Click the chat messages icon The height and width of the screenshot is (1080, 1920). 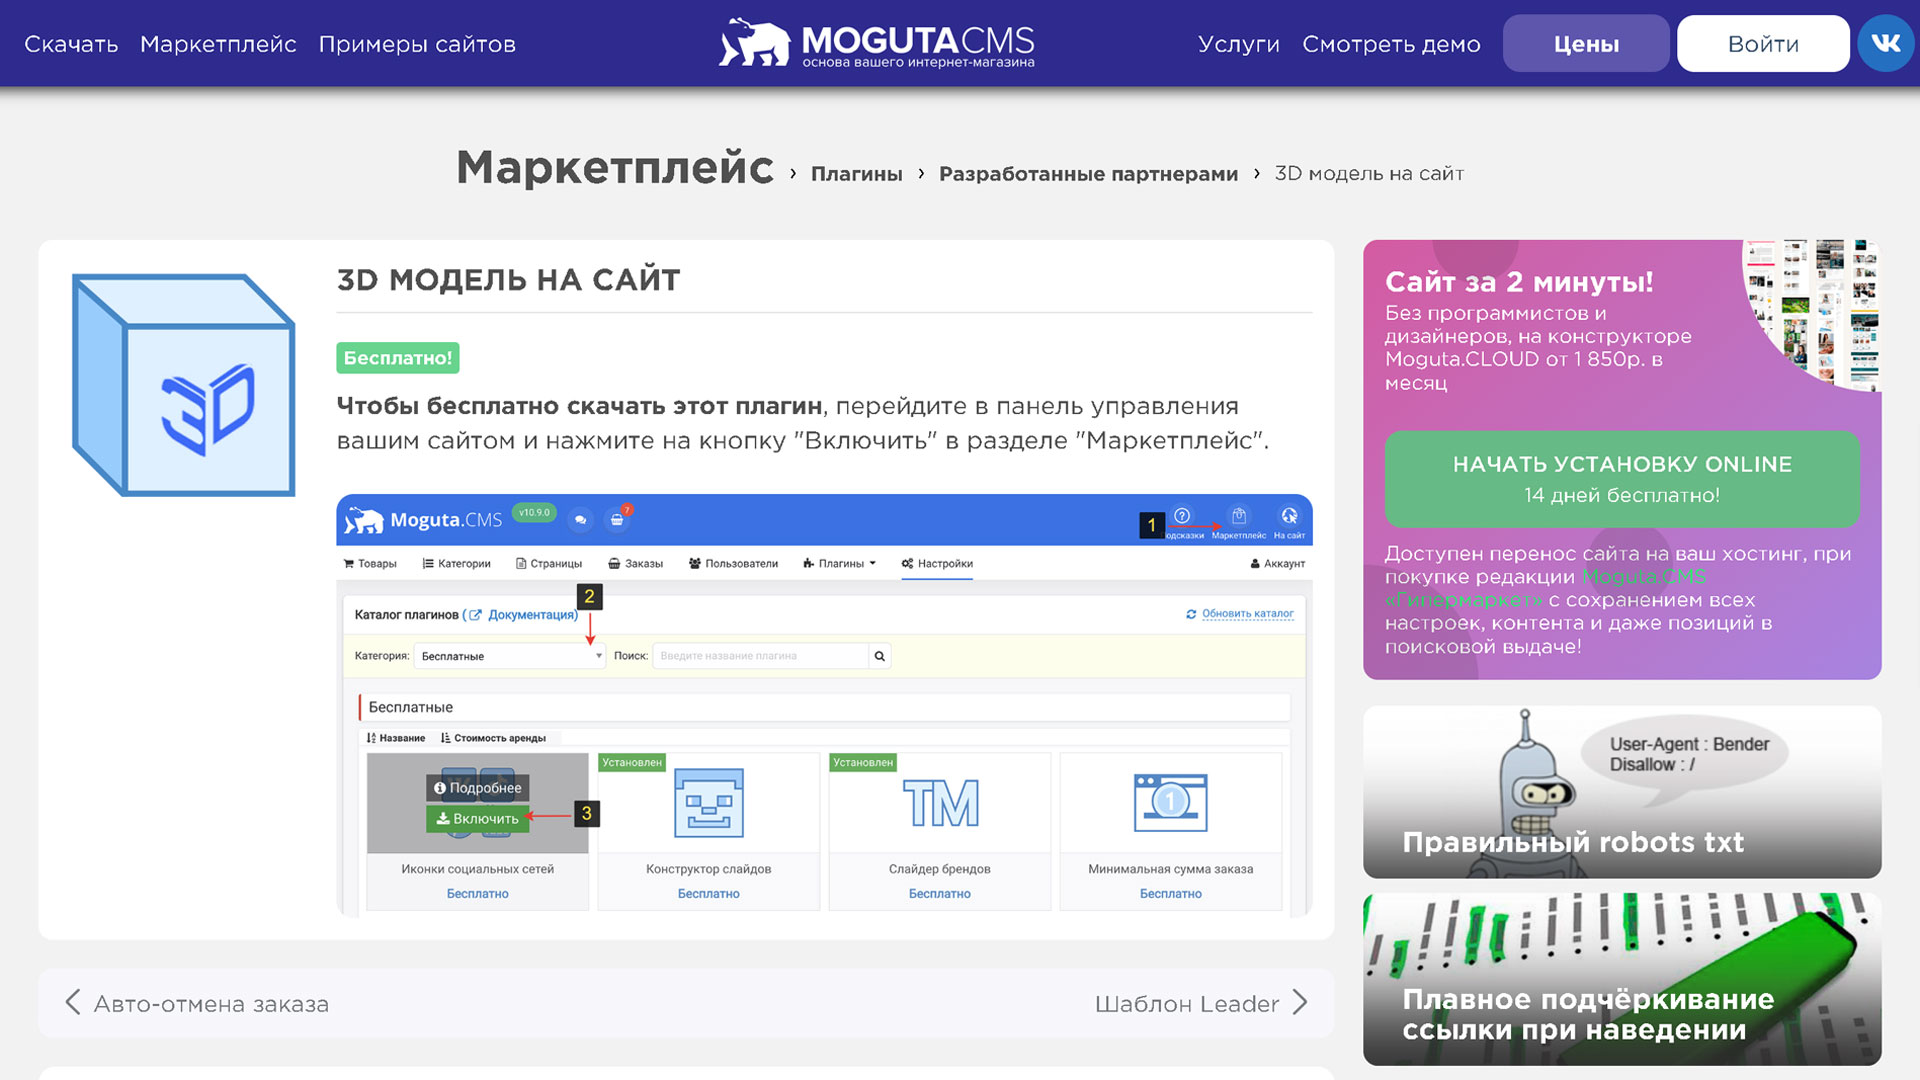580,520
